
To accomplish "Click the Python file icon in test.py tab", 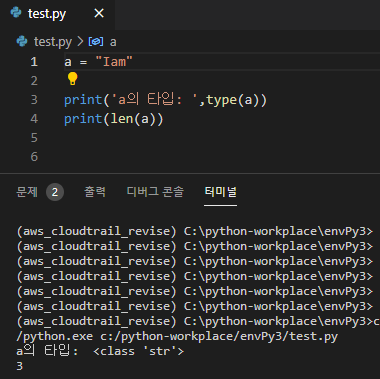I will [16, 14].
